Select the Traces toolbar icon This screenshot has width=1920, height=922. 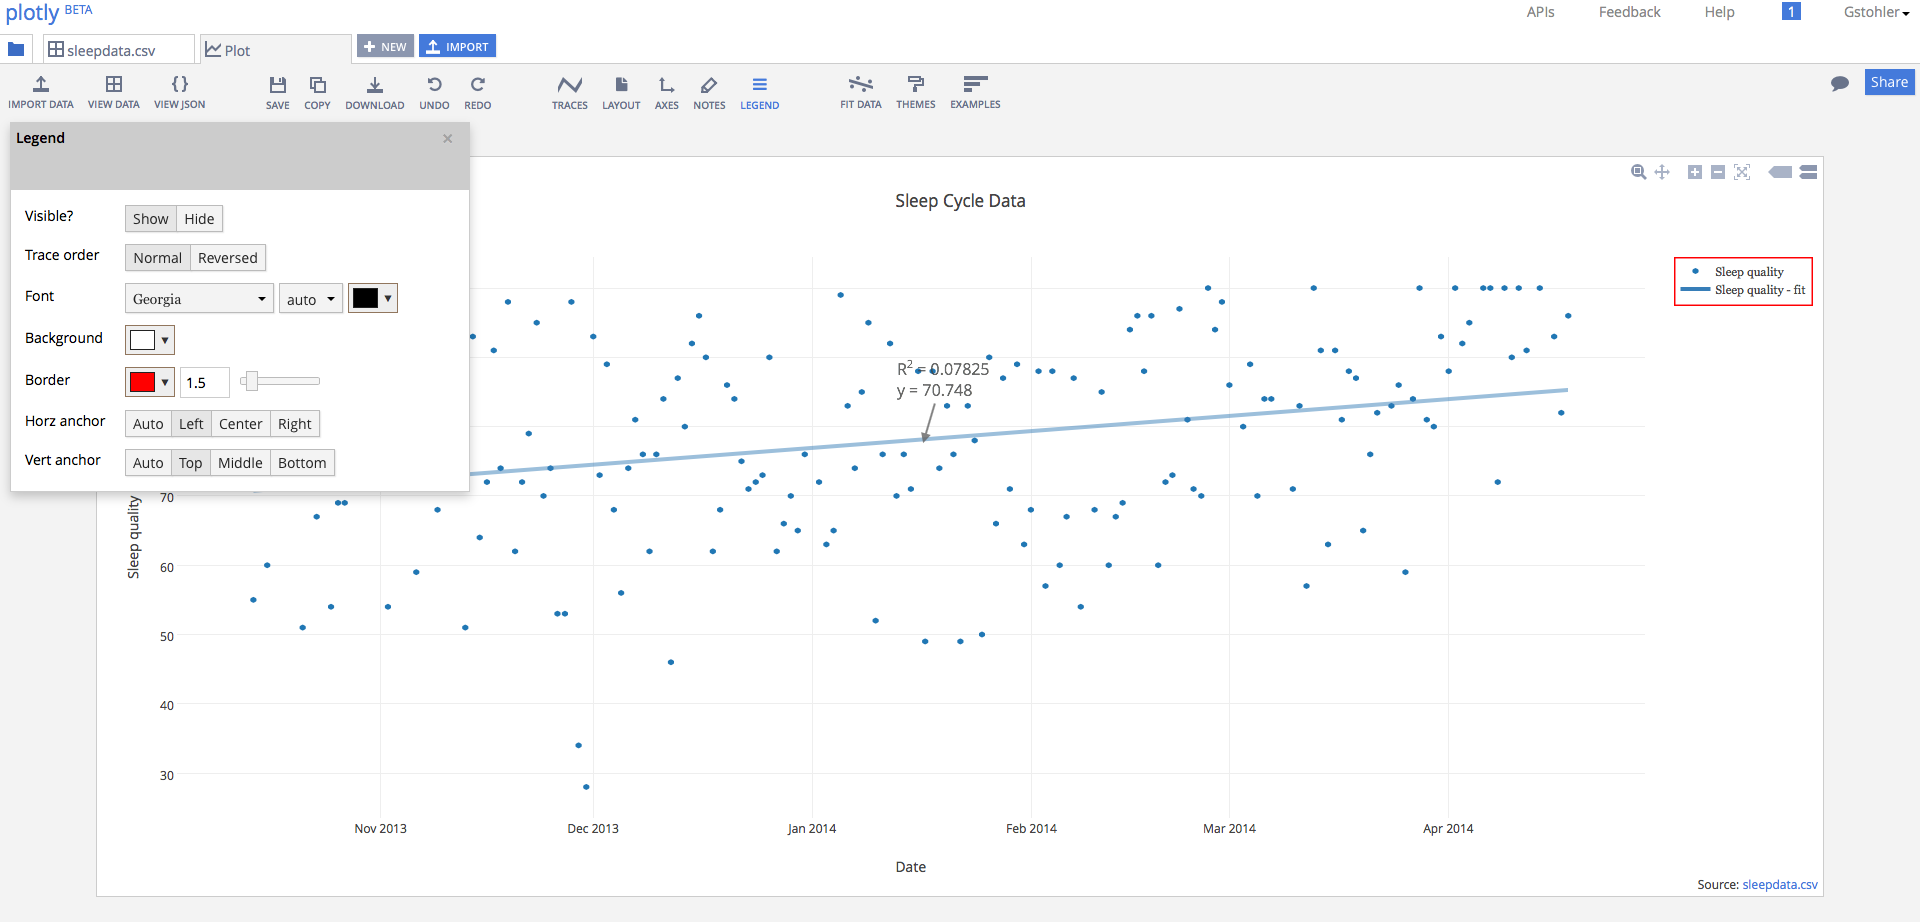click(x=569, y=92)
